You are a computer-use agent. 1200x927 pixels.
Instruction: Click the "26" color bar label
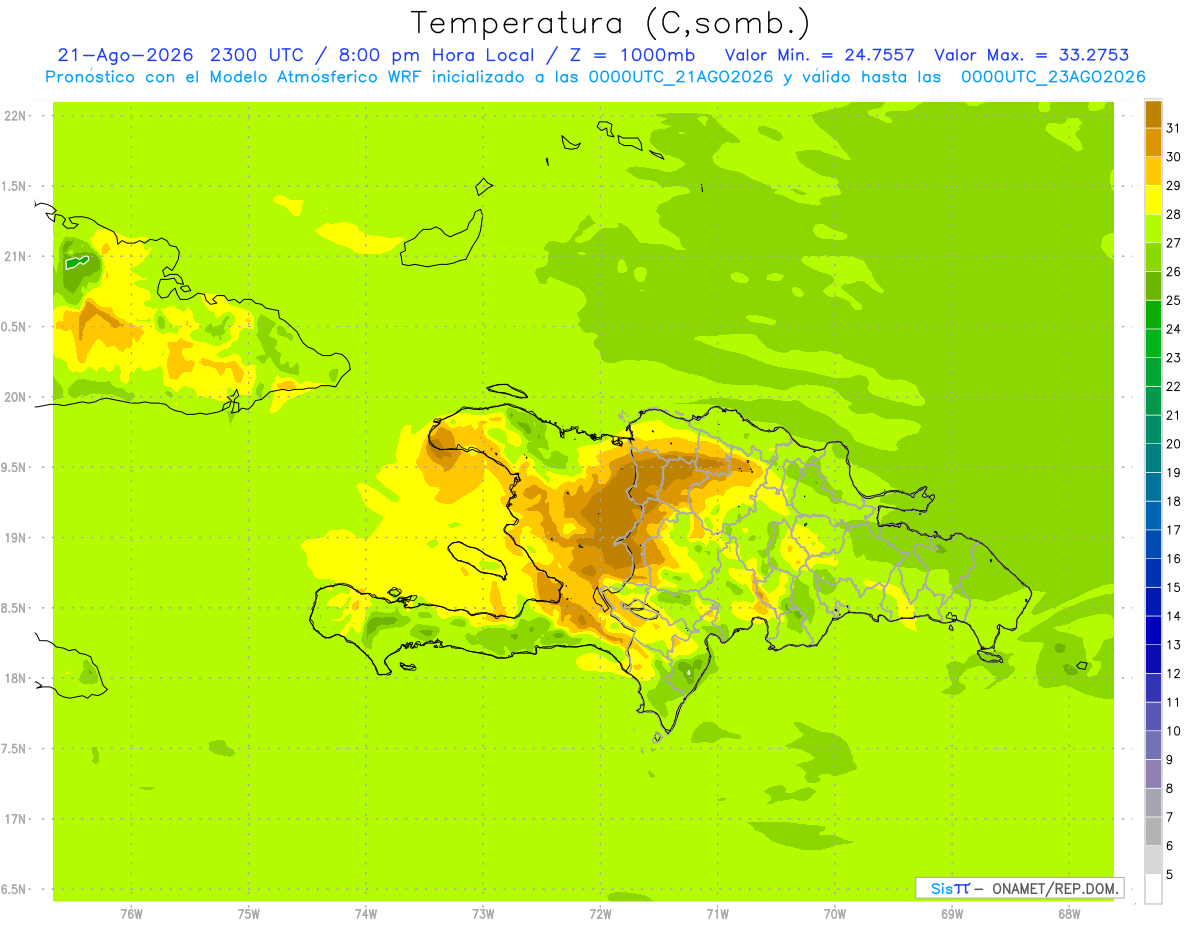click(x=1173, y=272)
